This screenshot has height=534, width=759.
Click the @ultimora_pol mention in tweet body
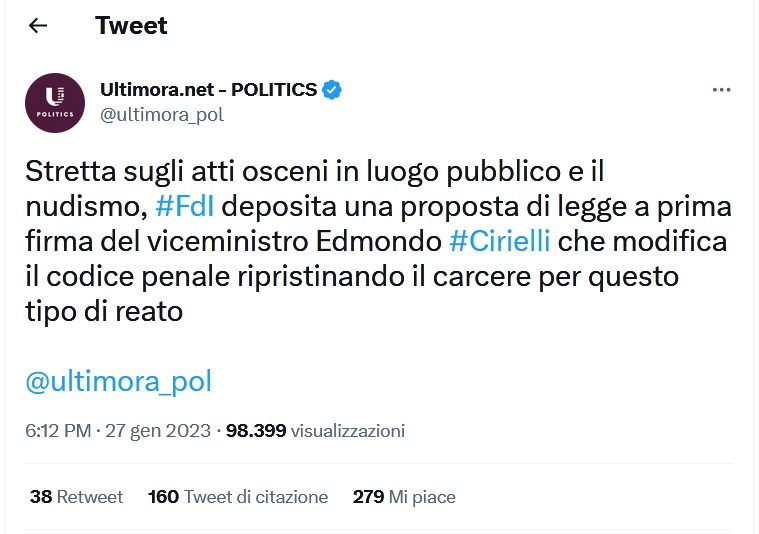[x=118, y=381]
